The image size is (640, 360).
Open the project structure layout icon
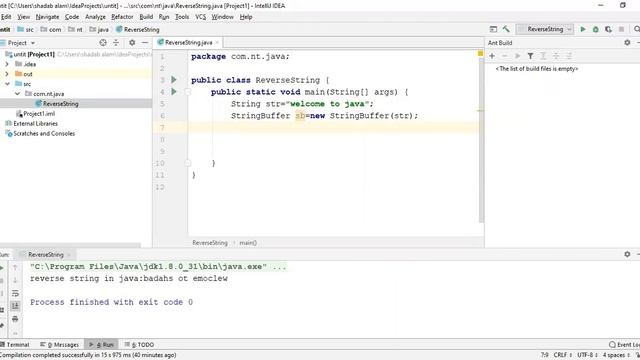pyautogui.click(x=493, y=29)
